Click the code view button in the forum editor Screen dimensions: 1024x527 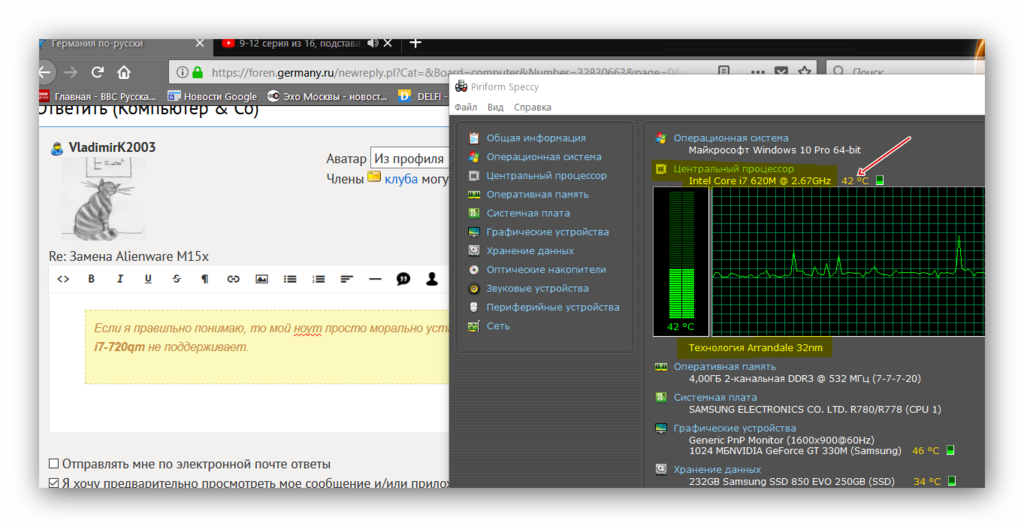(x=63, y=279)
